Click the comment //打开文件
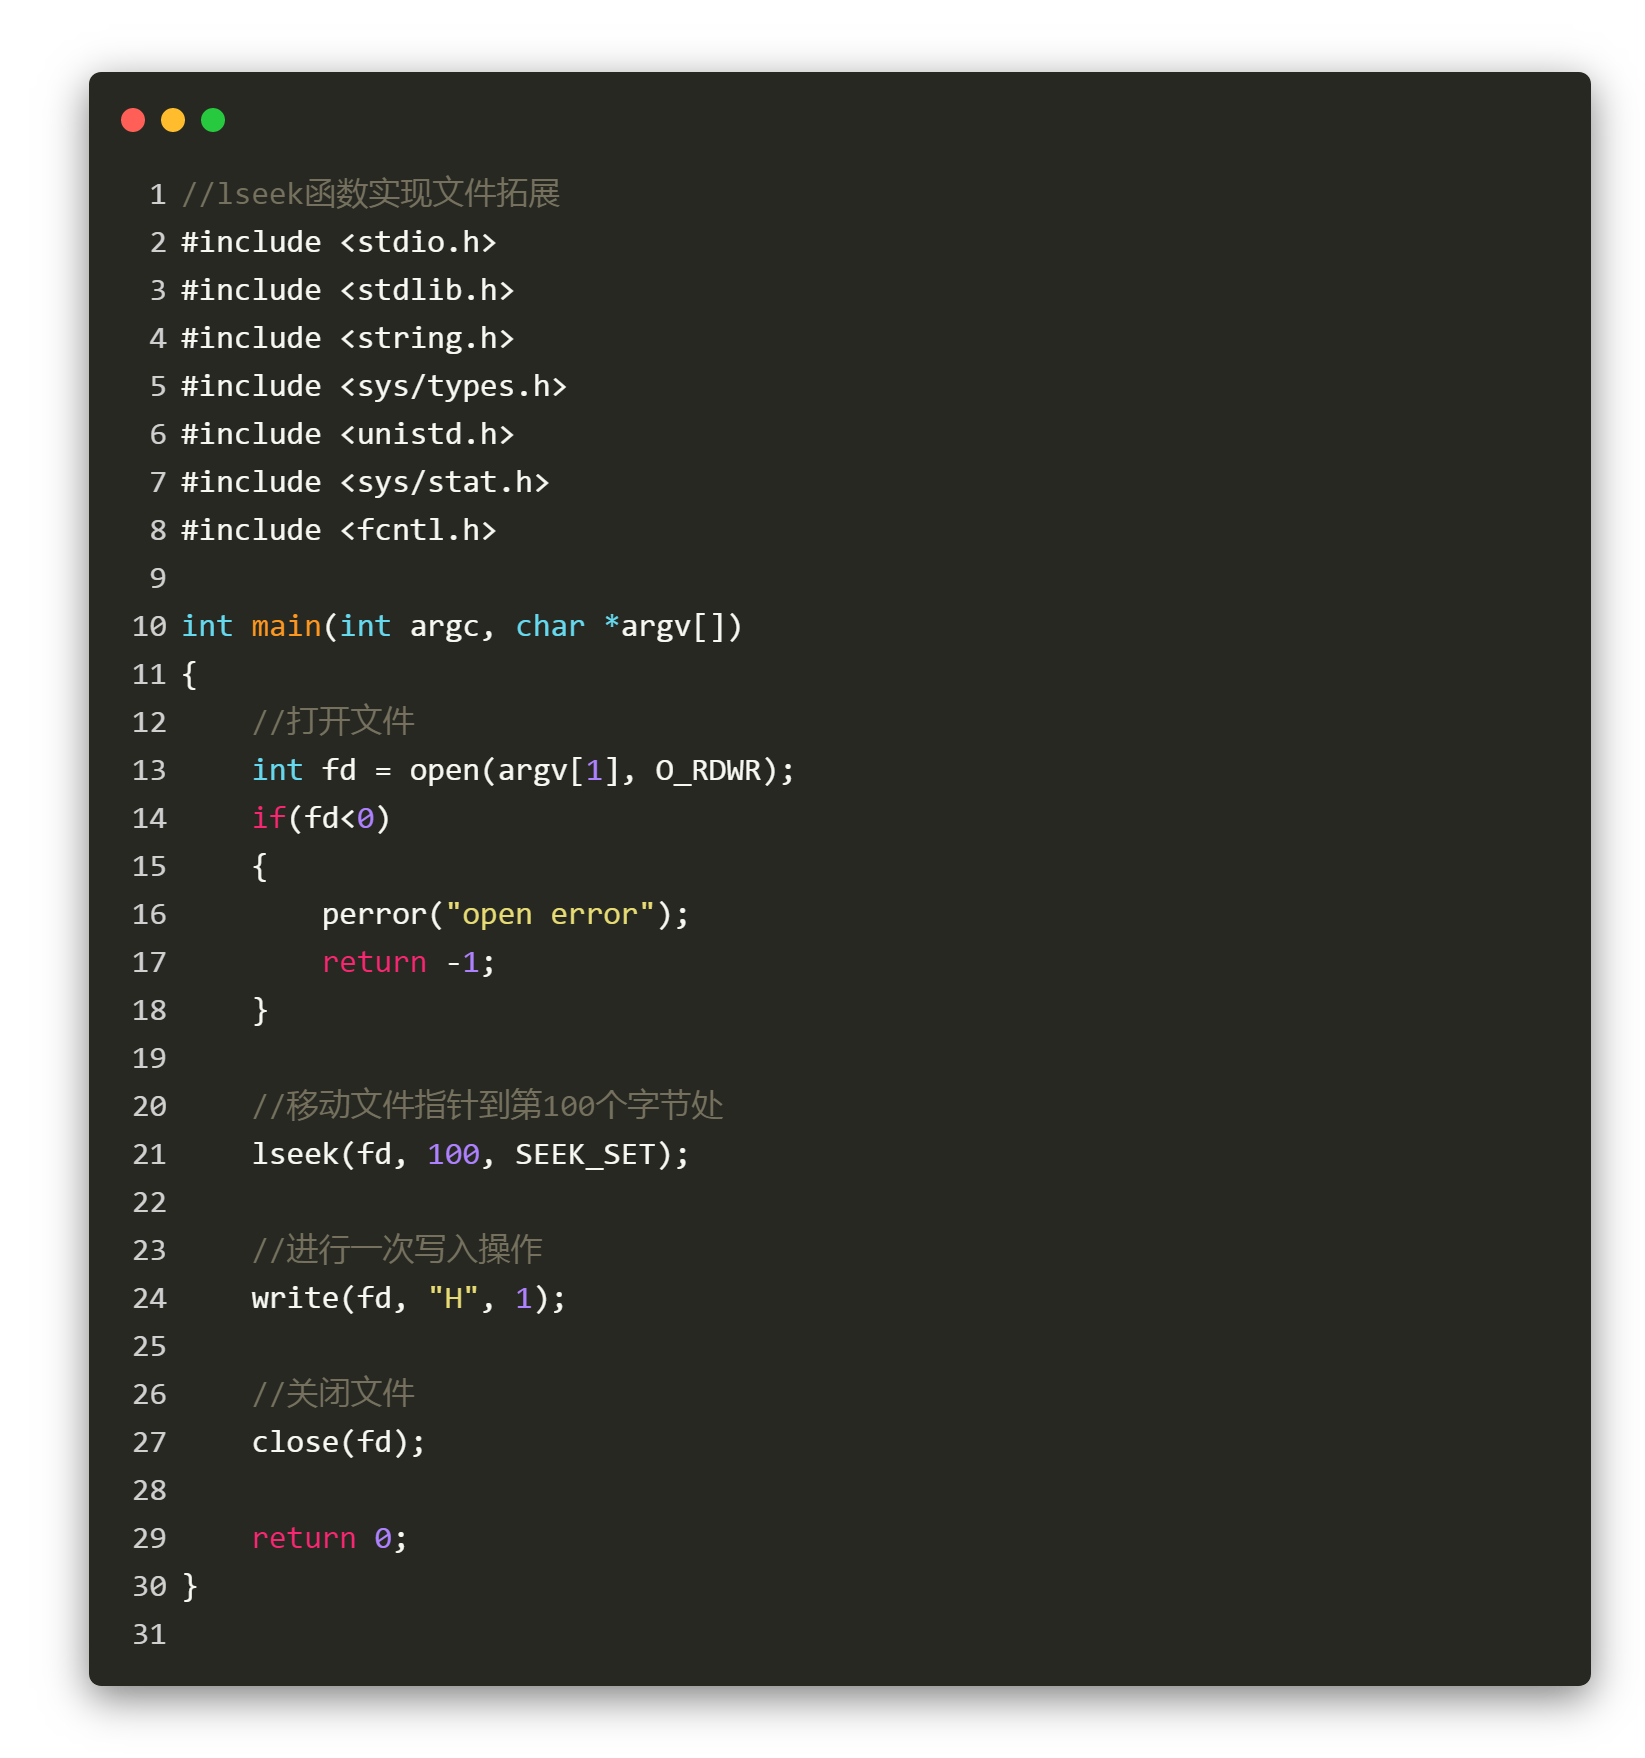Screen dimensions: 1645x1758 tap(335, 721)
